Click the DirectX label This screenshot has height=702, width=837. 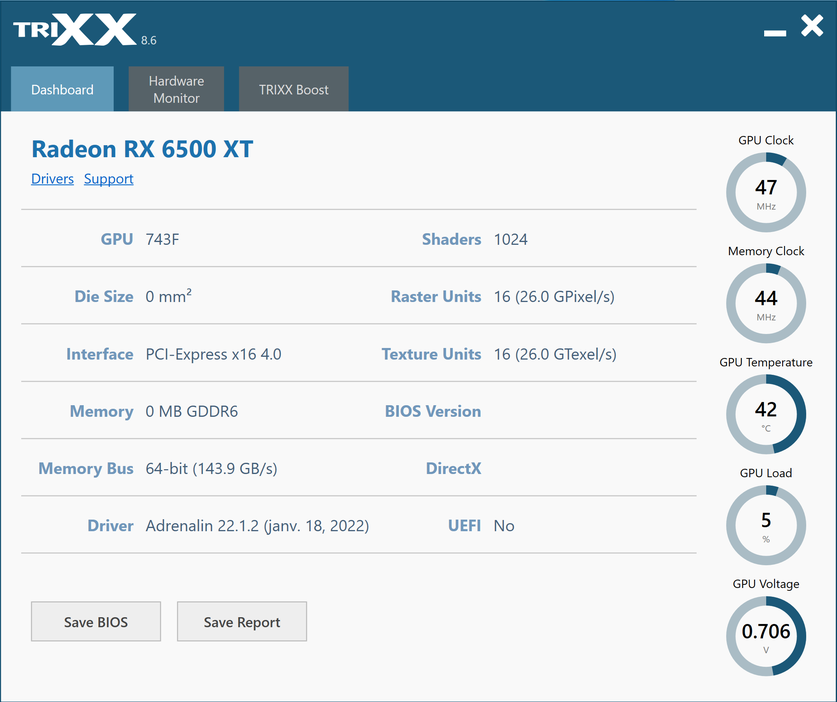453,469
